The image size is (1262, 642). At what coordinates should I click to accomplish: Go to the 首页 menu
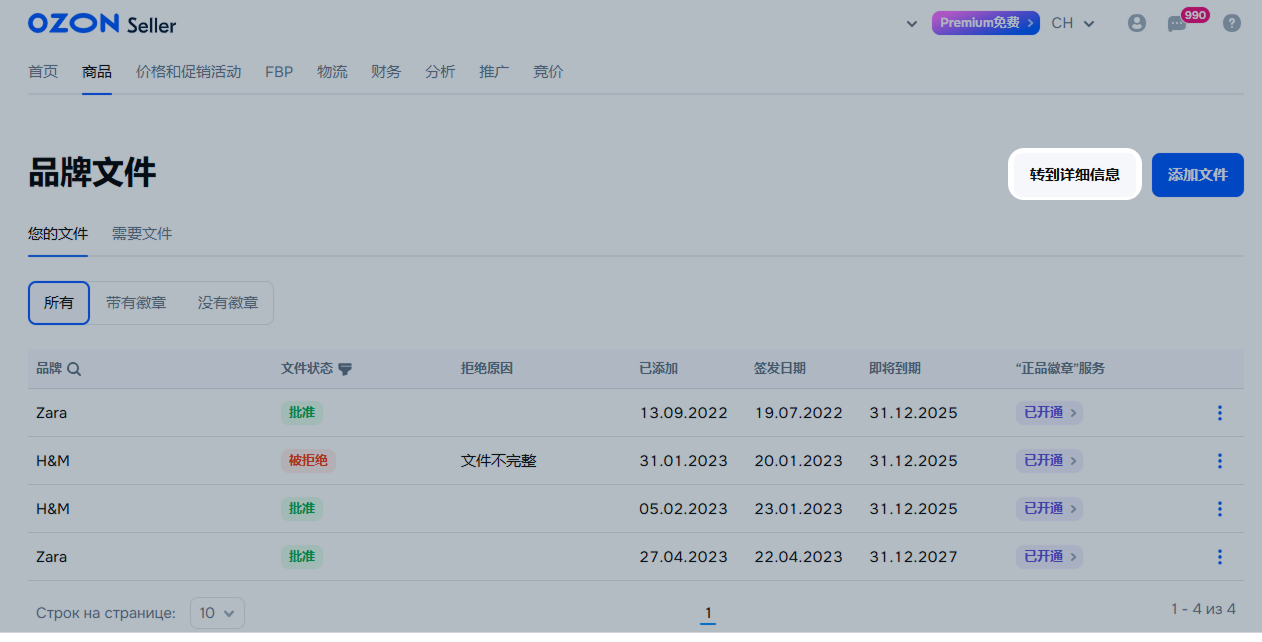[x=43, y=72]
